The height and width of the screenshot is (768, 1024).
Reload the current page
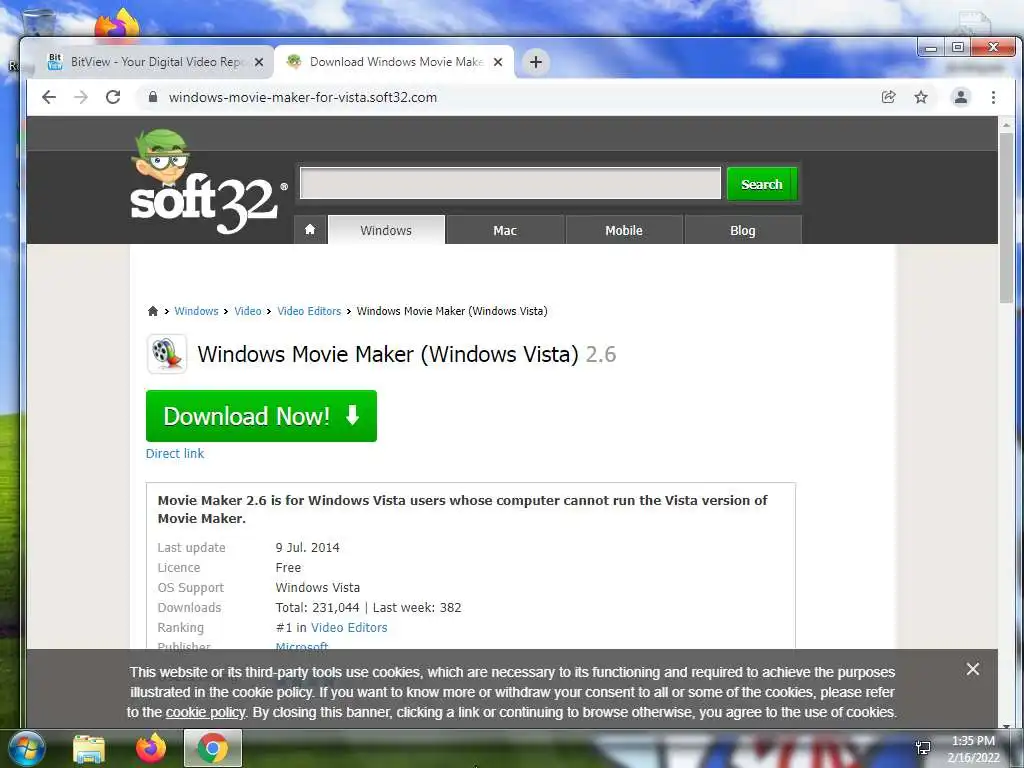113,97
